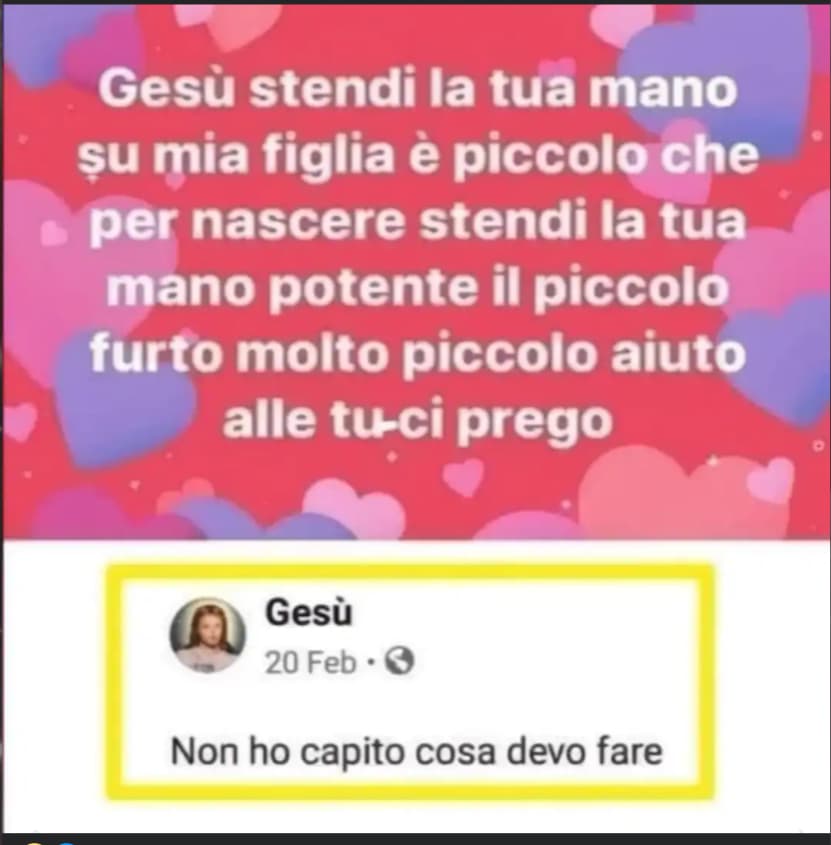Click the big pink heart at bottom right of image
The width and height of the screenshot is (831, 845).
684,493
